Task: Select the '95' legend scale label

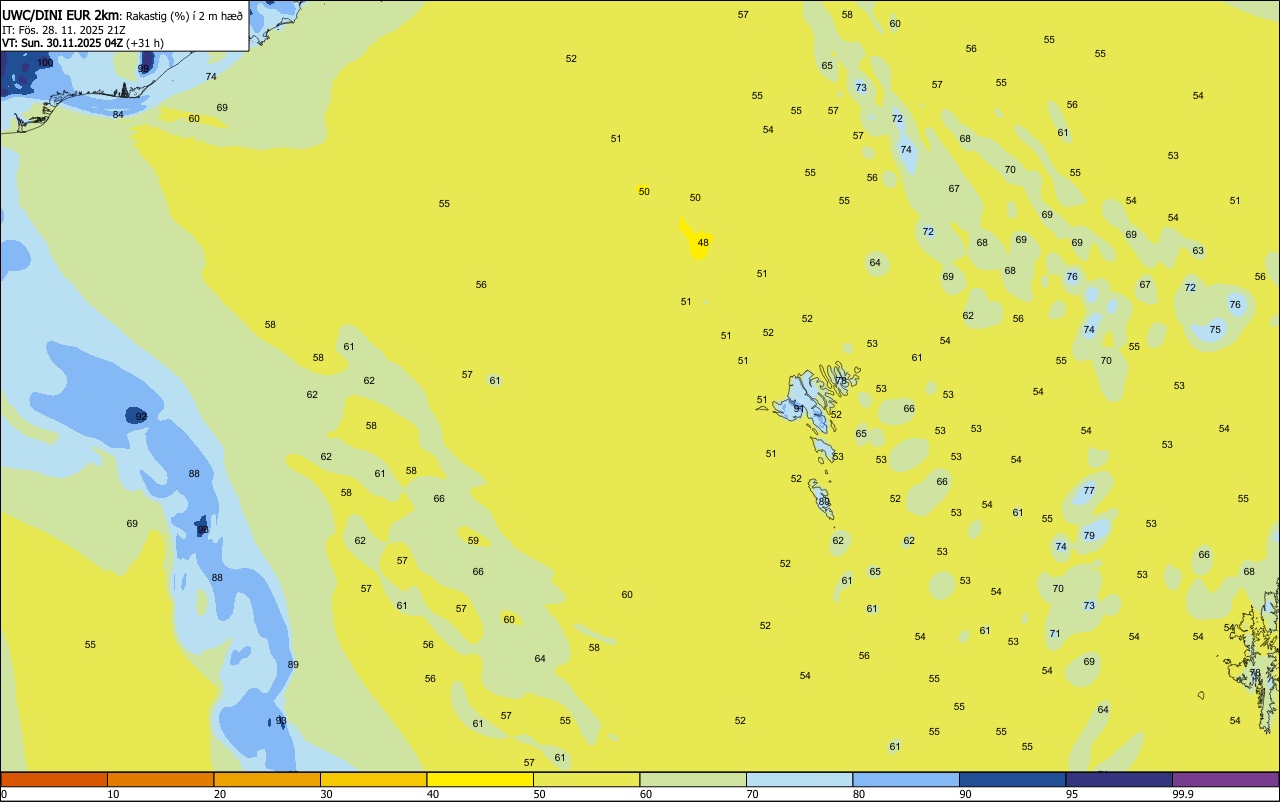Action: [1072, 794]
